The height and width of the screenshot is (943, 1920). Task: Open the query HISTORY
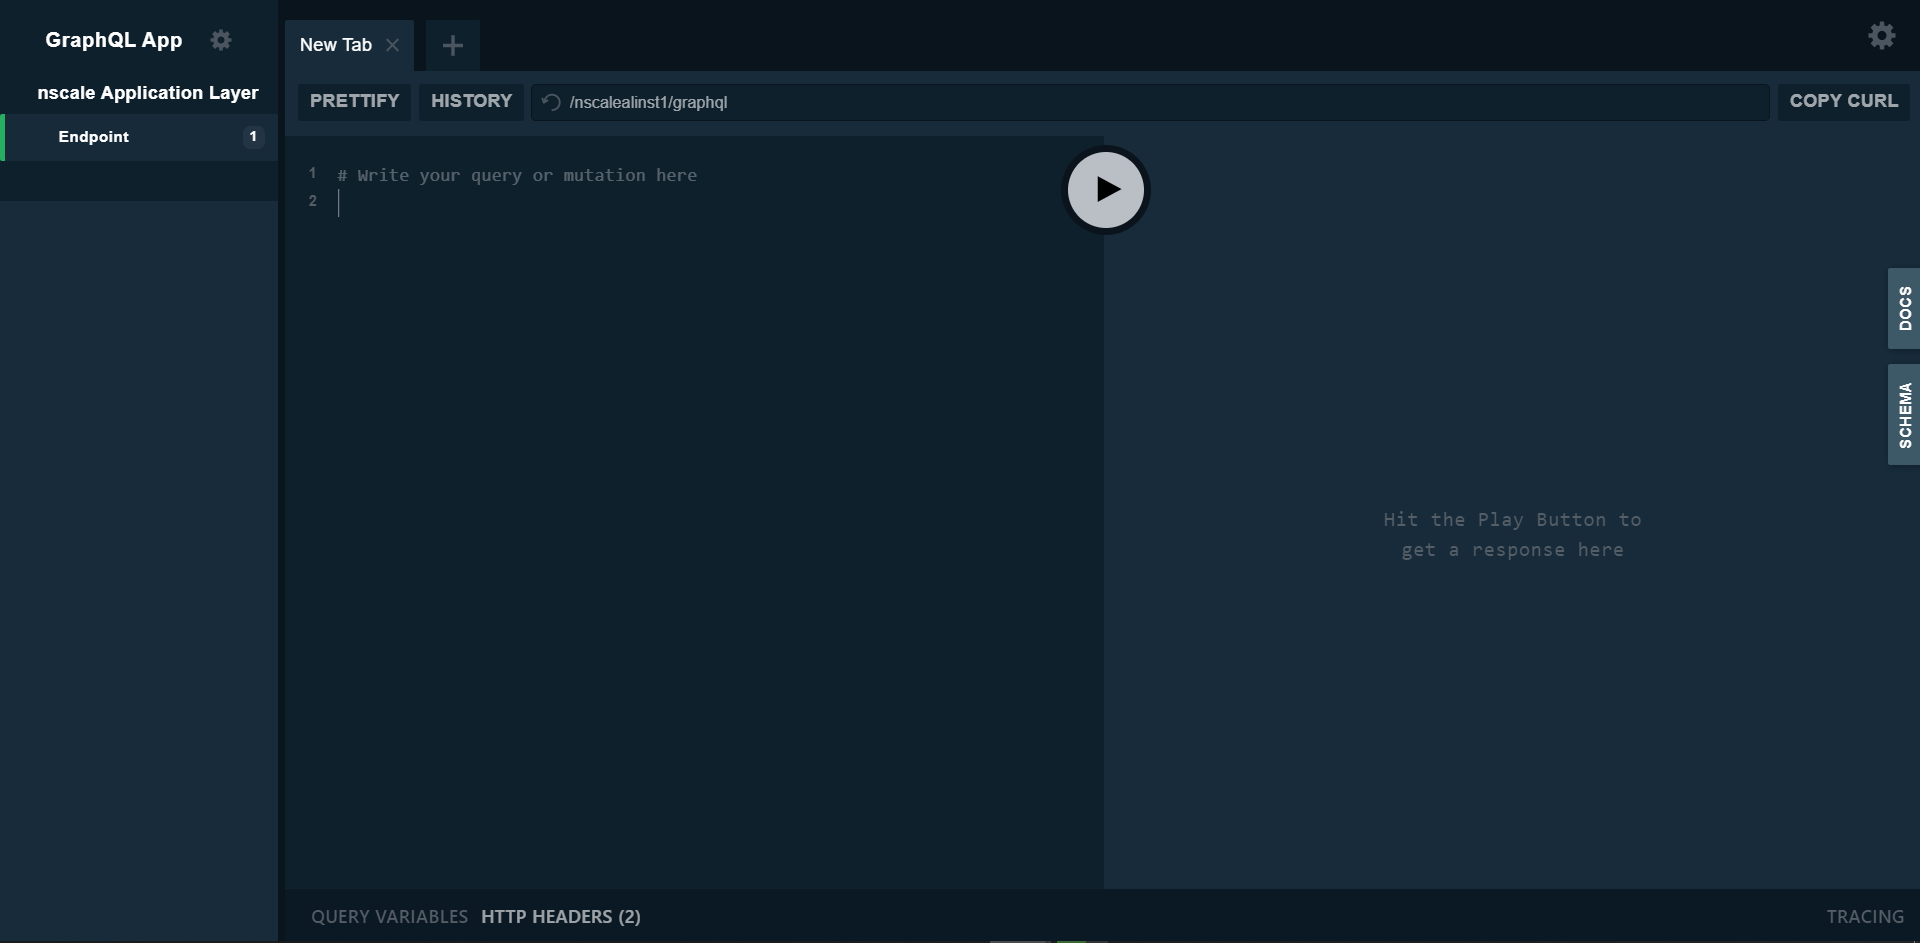[471, 101]
